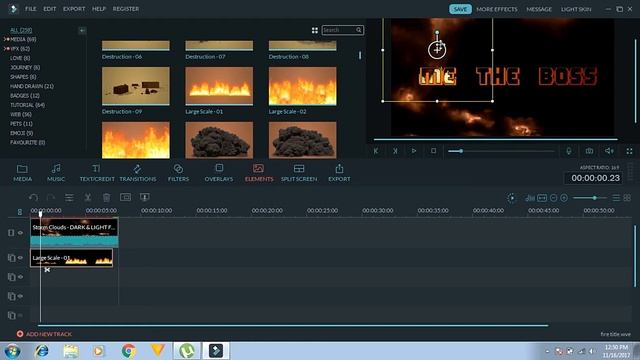Click the timeline zoom in plus icon
640x360 pixels.
click(564, 198)
